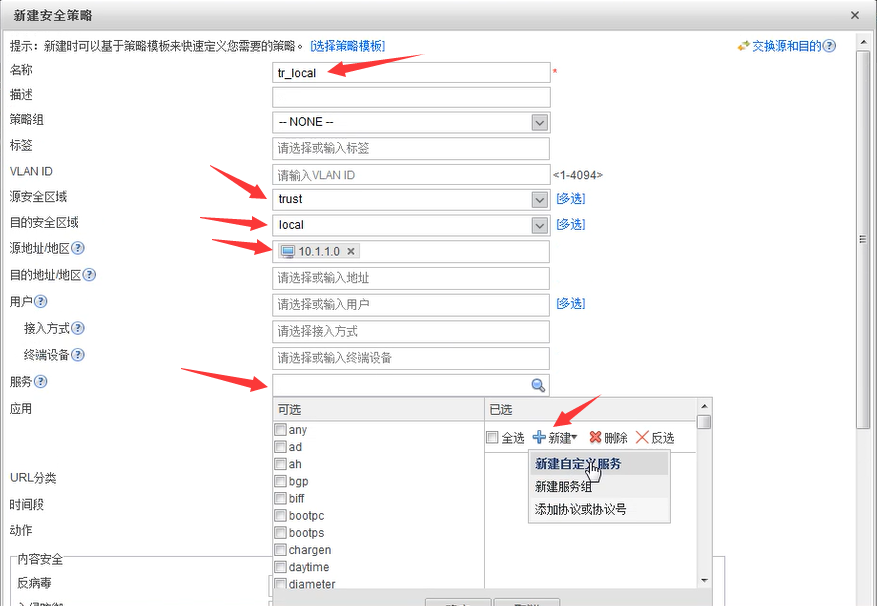This screenshot has height=606, width=877.
Task: Click the 反选 invert selection icon
Action: tap(642, 437)
